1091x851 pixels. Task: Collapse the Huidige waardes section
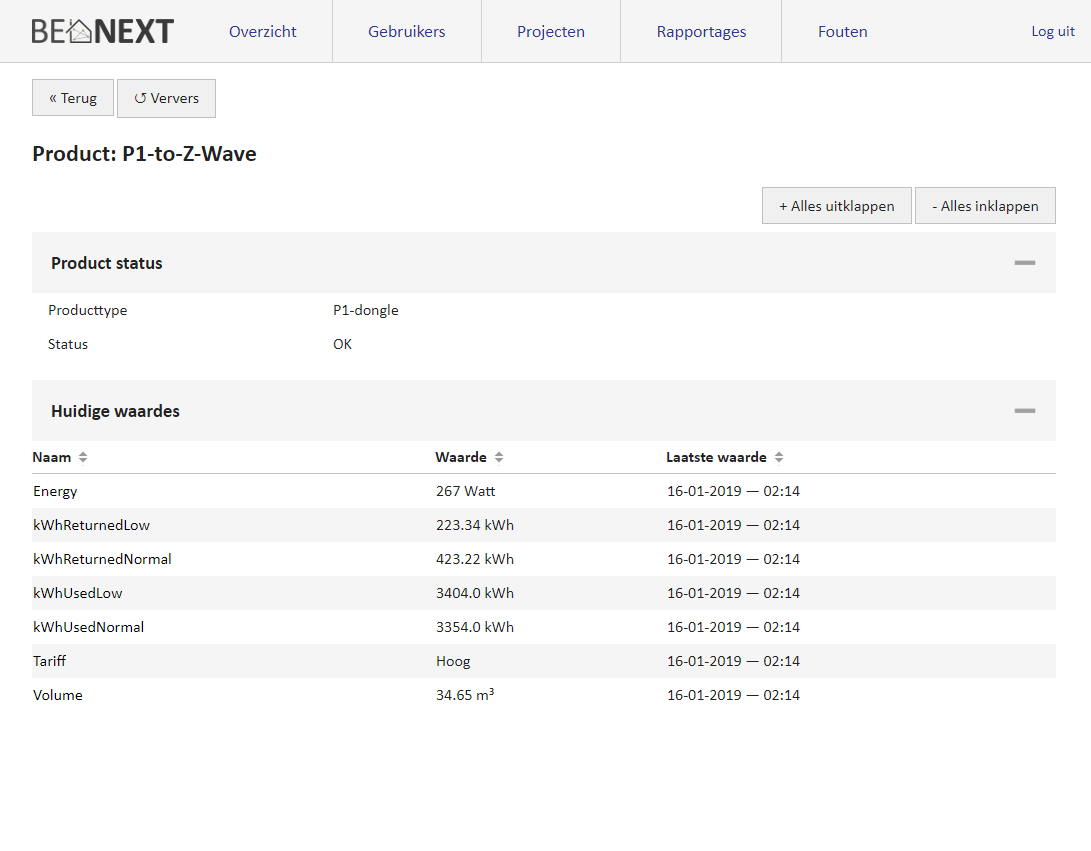click(1025, 411)
